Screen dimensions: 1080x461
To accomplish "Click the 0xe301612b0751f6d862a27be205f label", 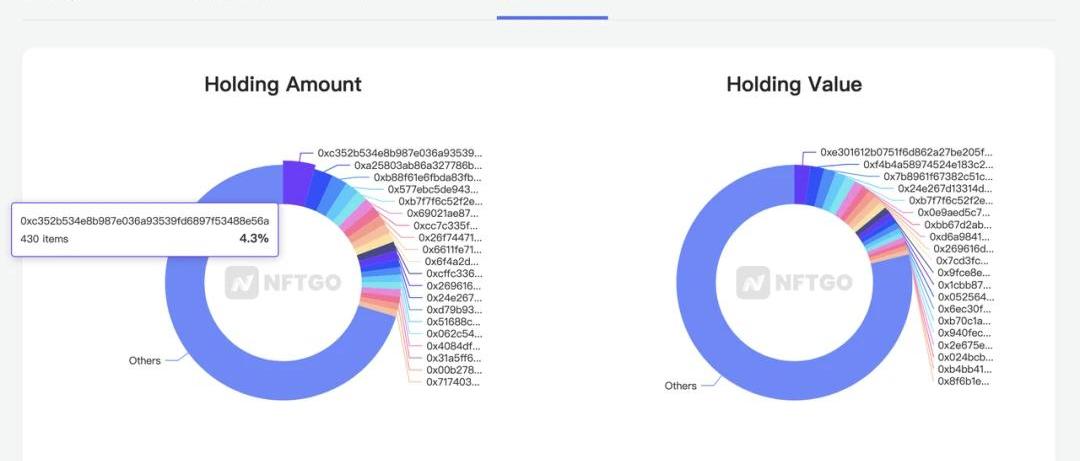I will pos(906,152).
